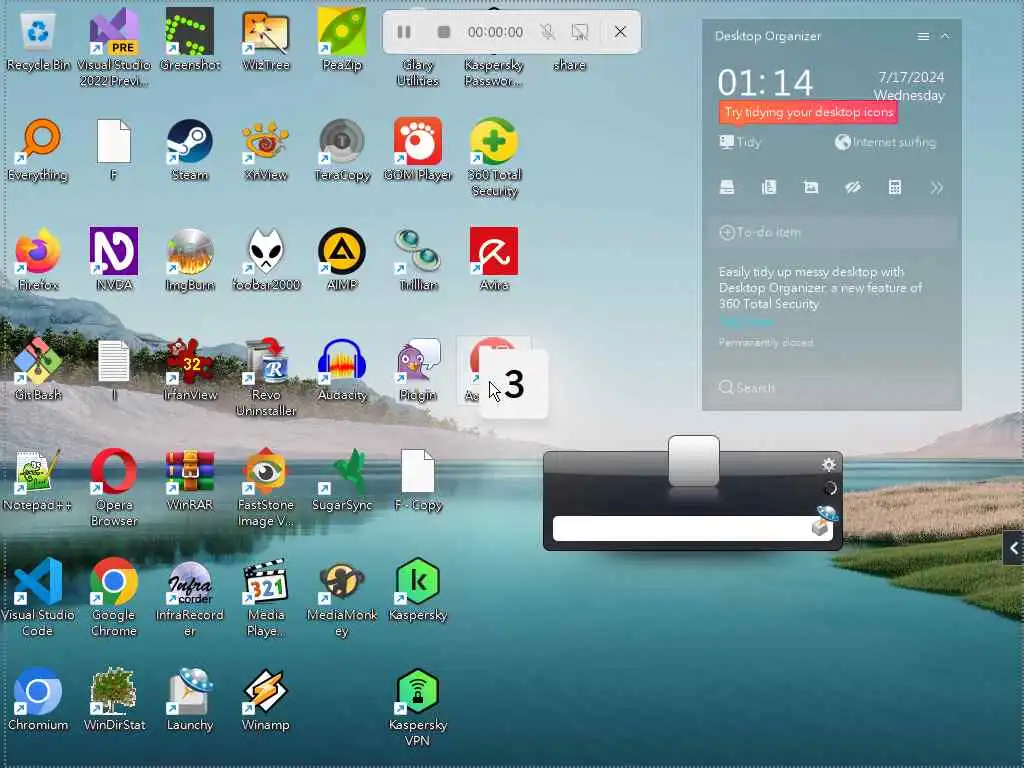Toggle hide desktop icons eye button
This screenshot has height=768, width=1024.
[853, 188]
